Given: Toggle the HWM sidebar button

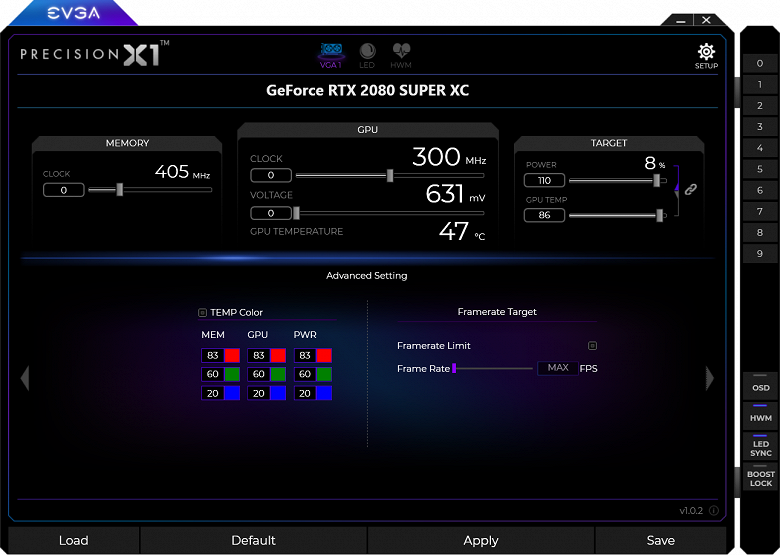Looking at the screenshot, I should click(x=760, y=415).
